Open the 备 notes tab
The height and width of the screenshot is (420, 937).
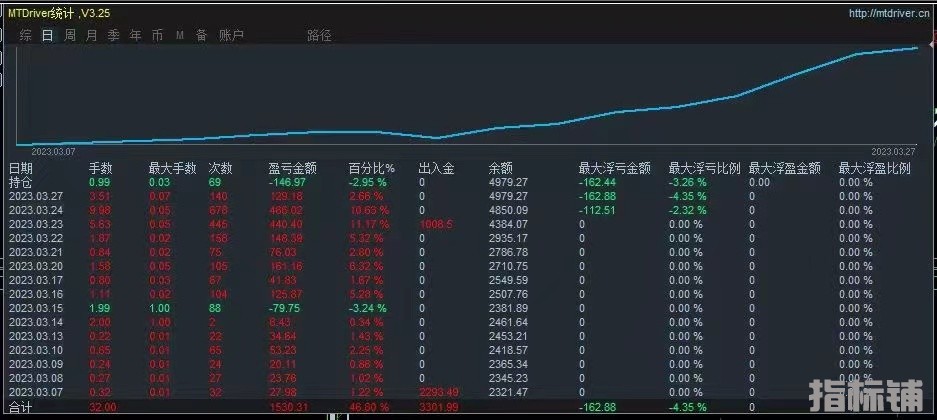201,35
